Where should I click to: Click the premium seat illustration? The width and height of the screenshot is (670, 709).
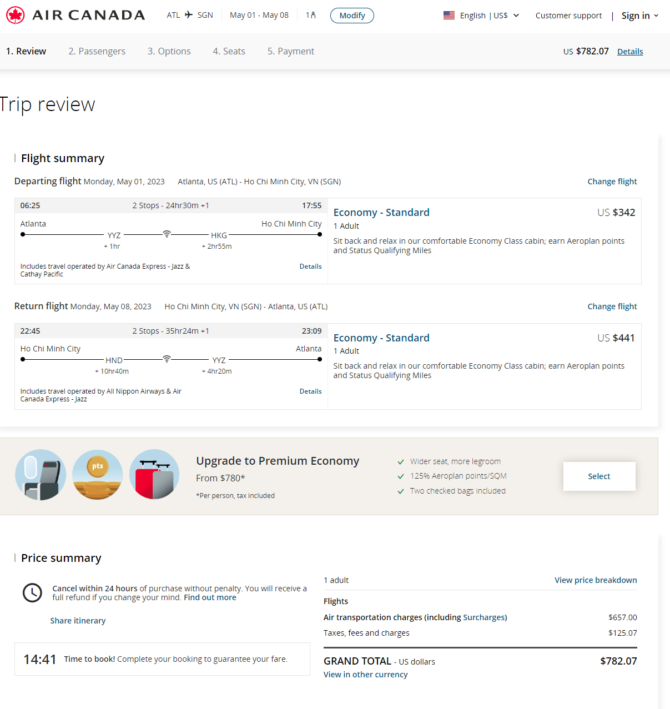click(41, 474)
